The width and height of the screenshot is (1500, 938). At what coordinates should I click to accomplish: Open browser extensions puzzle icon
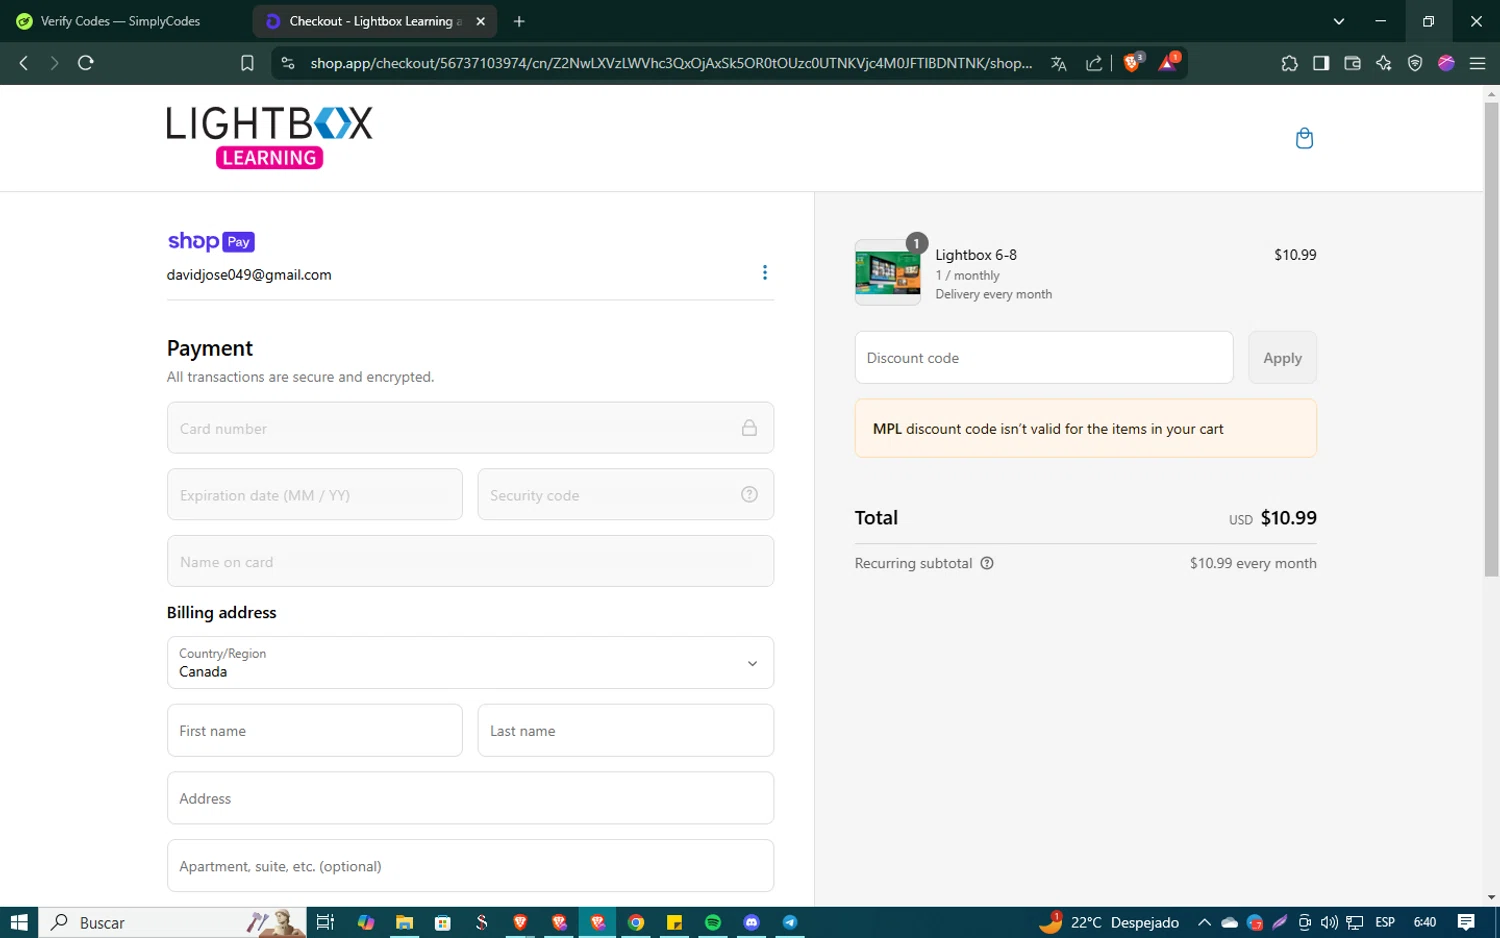point(1289,63)
